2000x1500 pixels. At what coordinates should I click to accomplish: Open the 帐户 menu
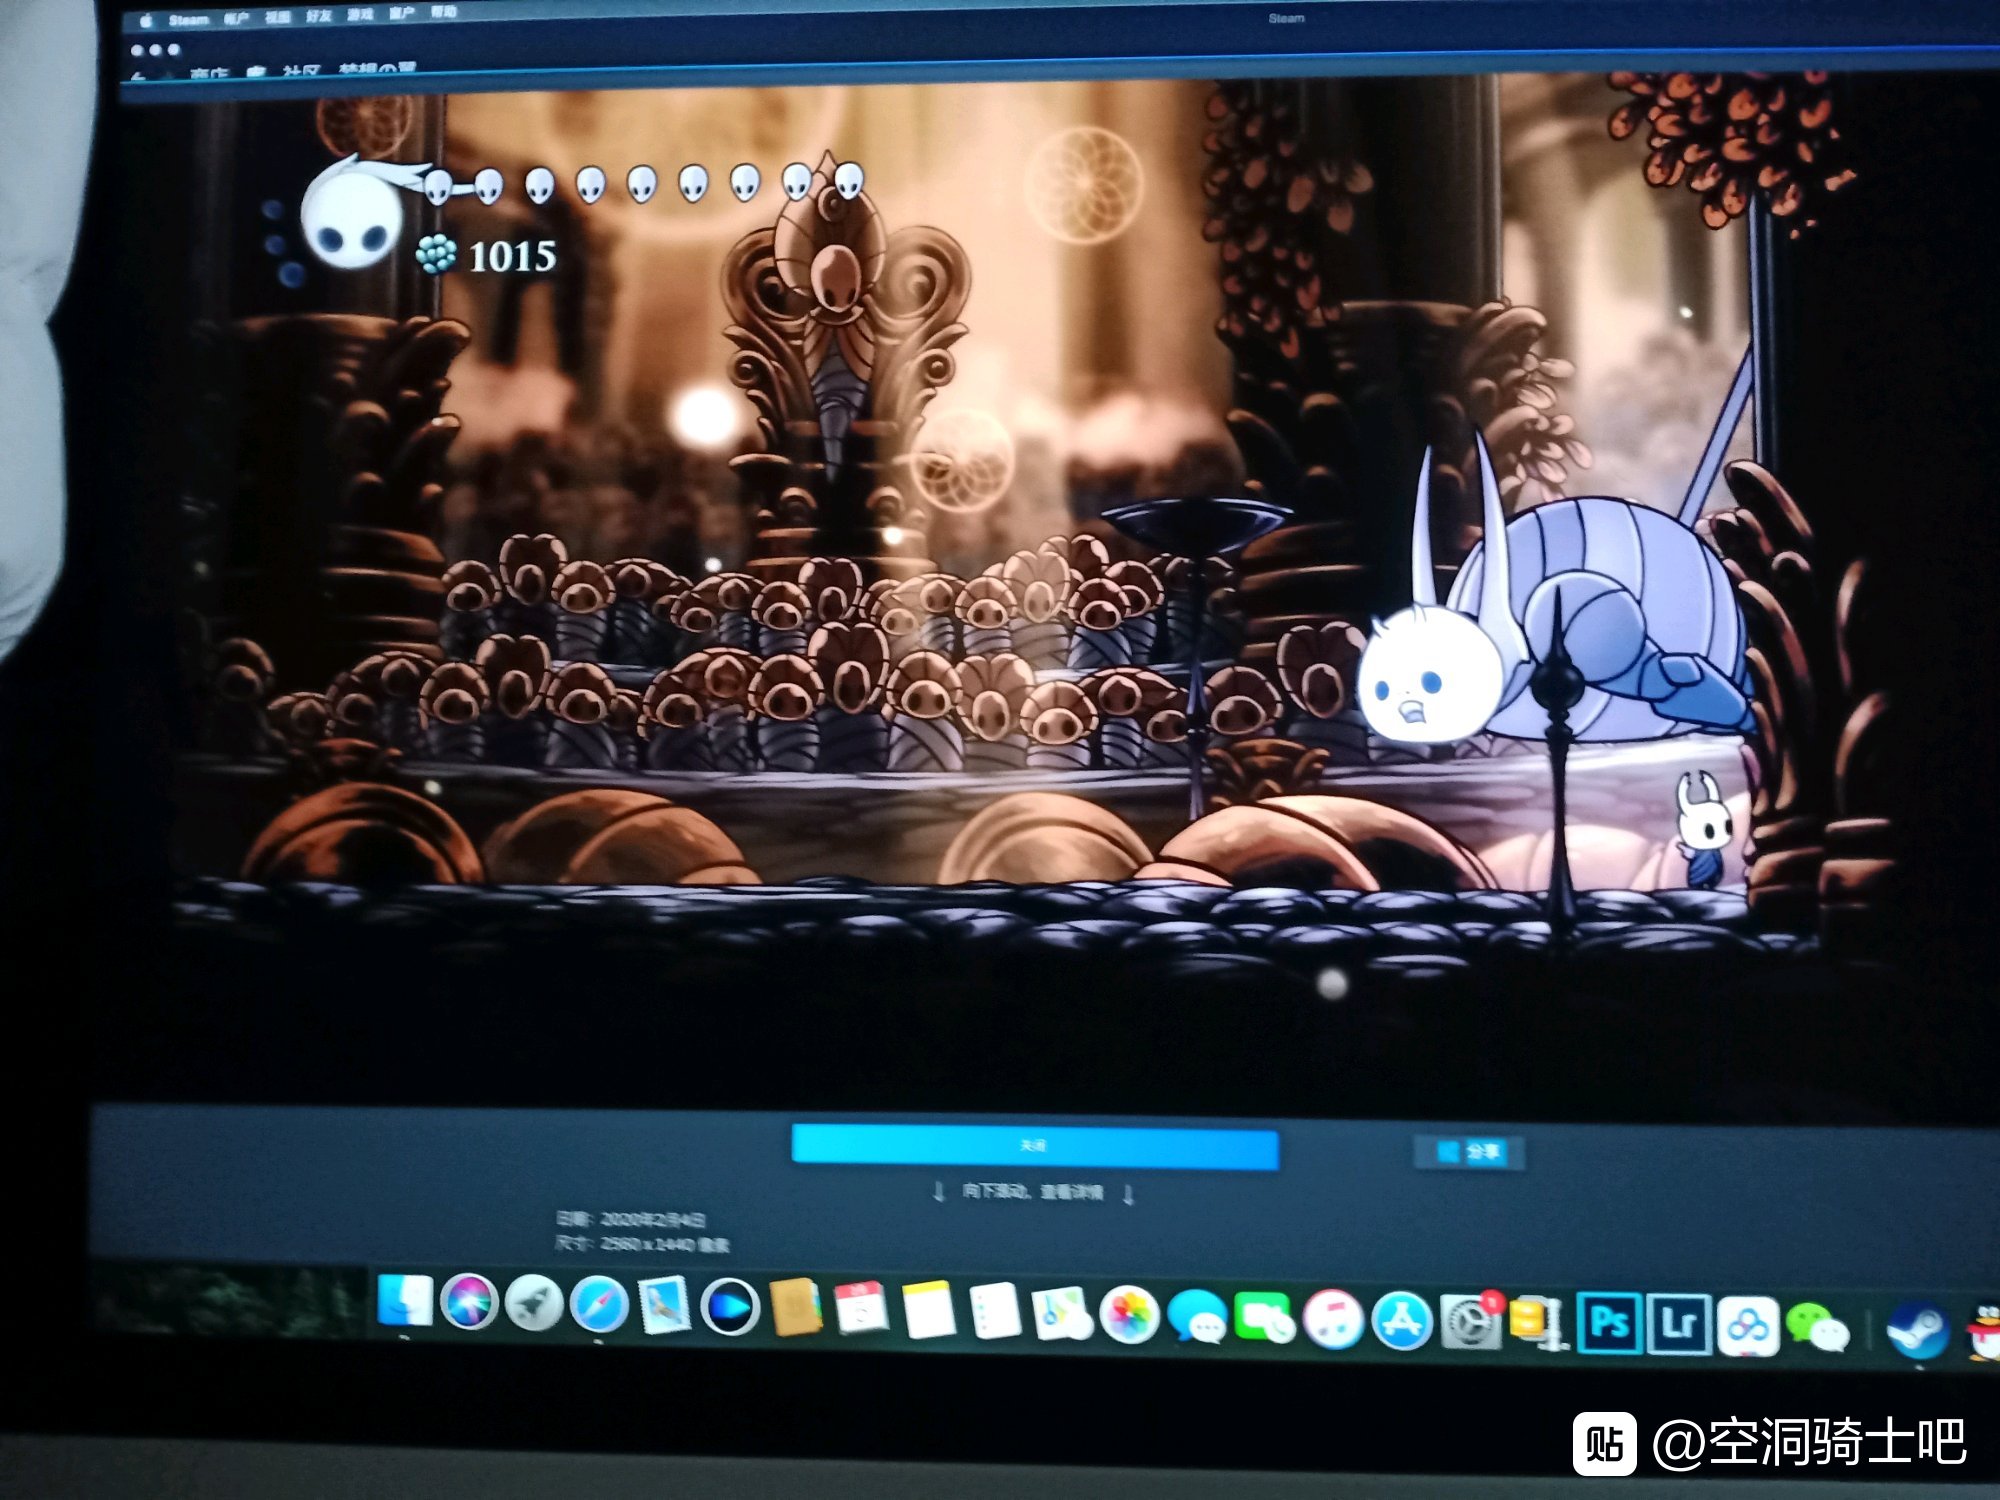tap(236, 18)
